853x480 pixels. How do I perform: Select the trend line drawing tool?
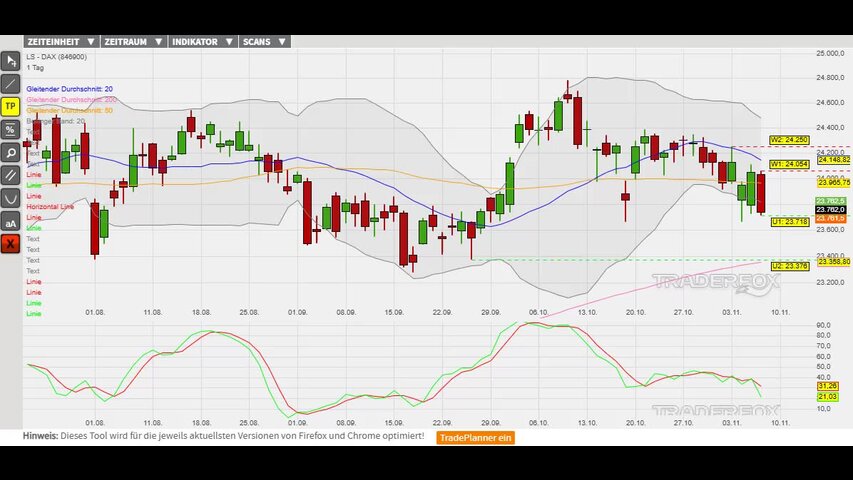tap(11, 83)
